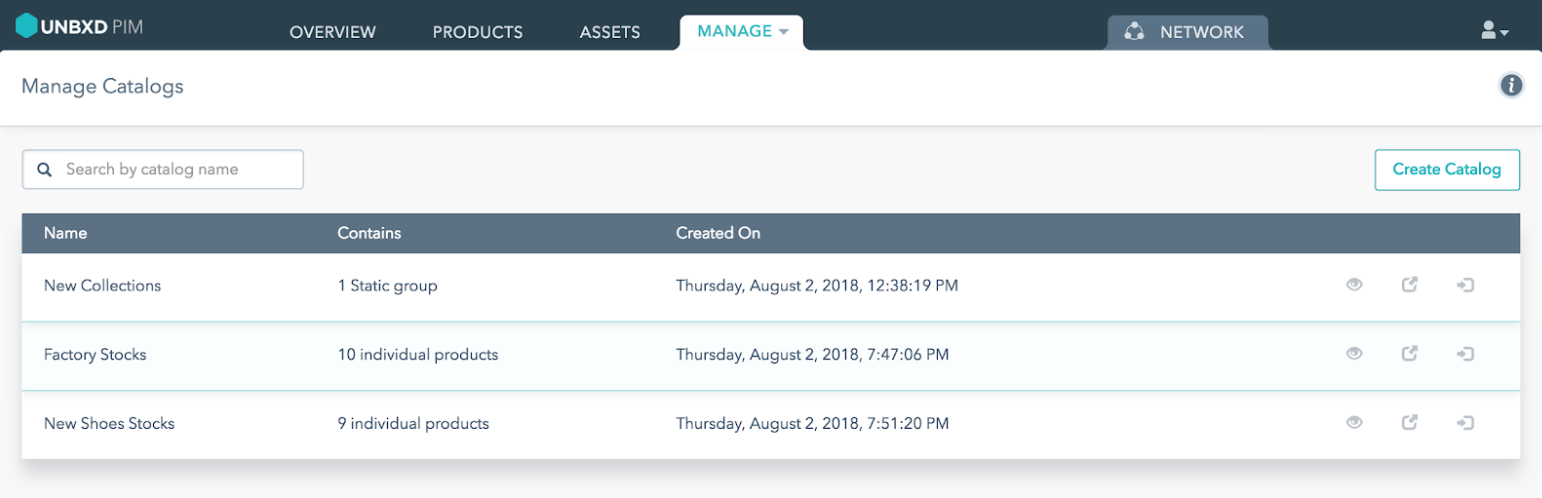Expand the Manage dropdown menu
This screenshot has height=498, width=1542.
click(742, 32)
